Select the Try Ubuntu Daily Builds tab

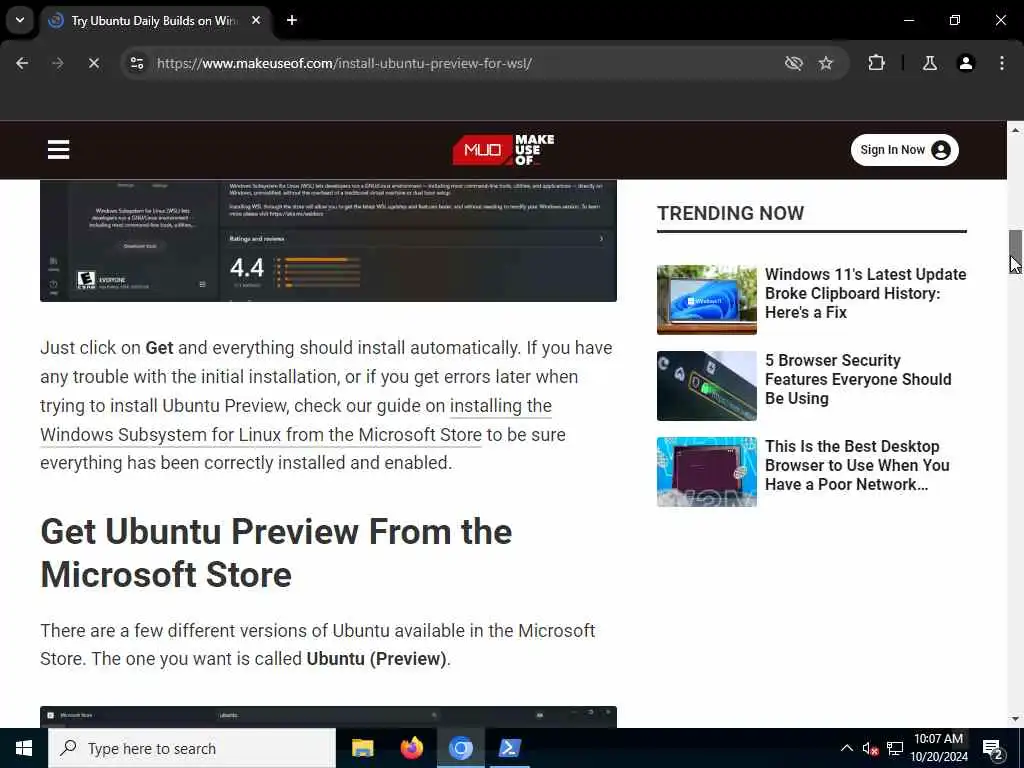[x=155, y=21]
